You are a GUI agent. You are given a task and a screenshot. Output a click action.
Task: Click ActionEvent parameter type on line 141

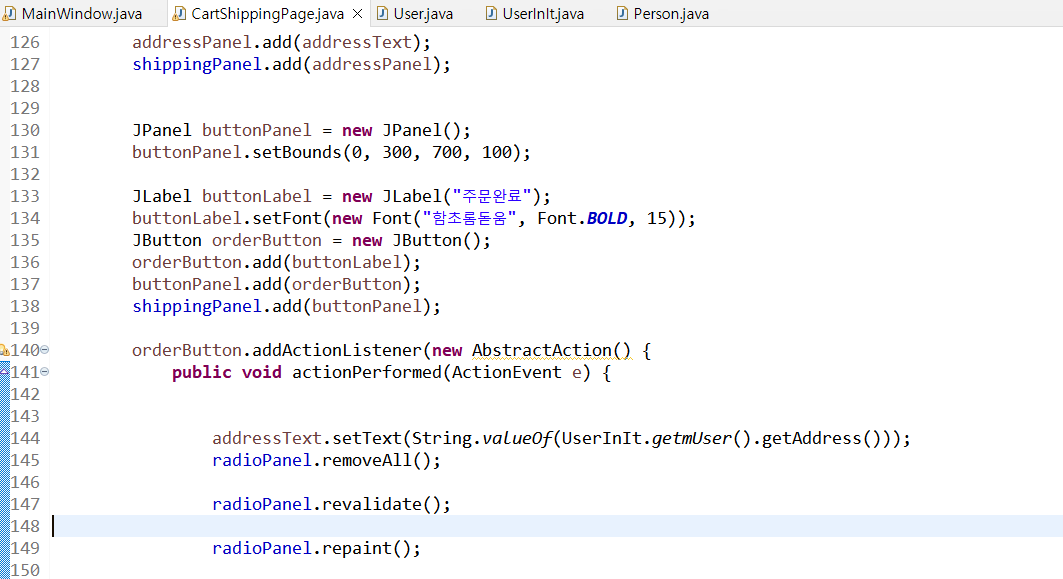[x=506, y=372]
